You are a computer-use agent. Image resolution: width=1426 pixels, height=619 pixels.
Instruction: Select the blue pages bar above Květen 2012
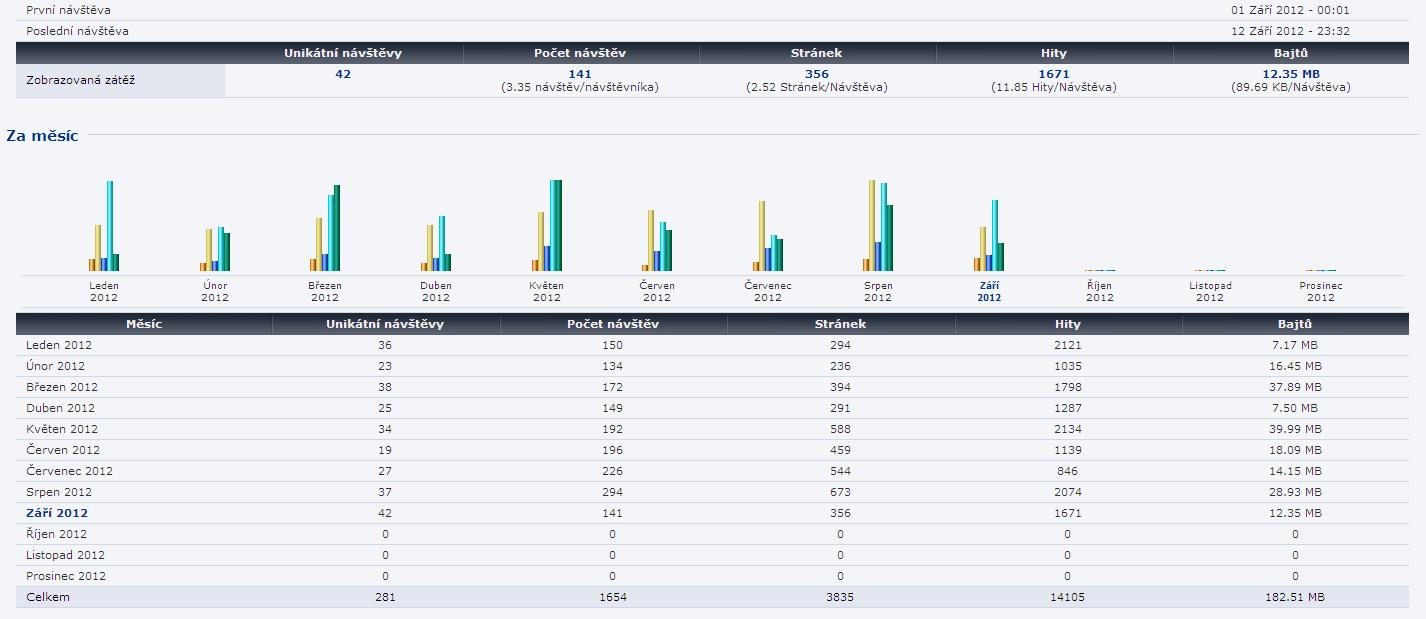click(x=547, y=258)
